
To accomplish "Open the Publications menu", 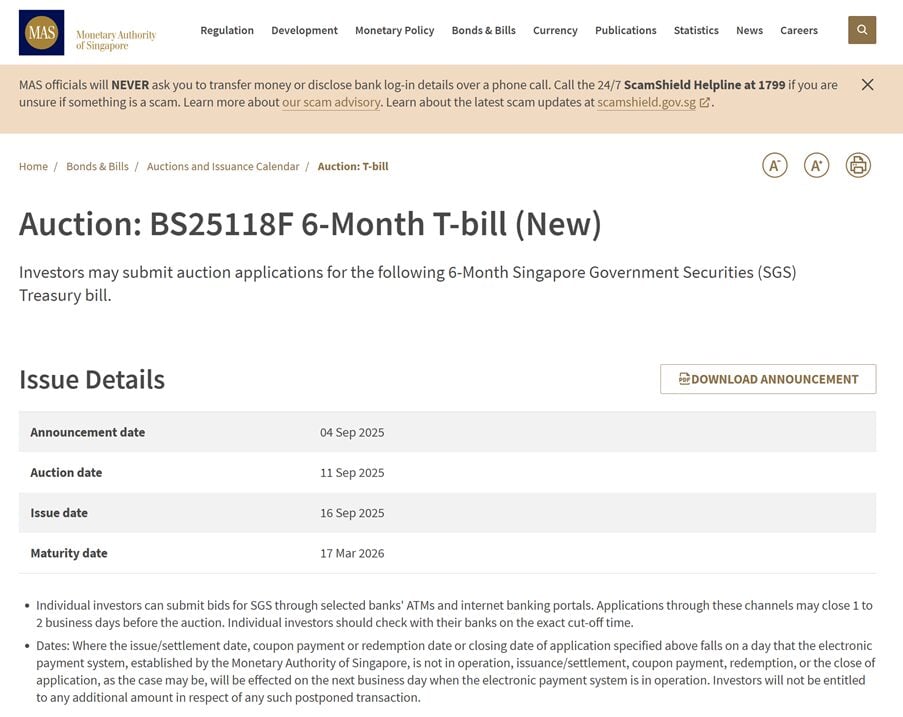I will pyautogui.click(x=625, y=31).
